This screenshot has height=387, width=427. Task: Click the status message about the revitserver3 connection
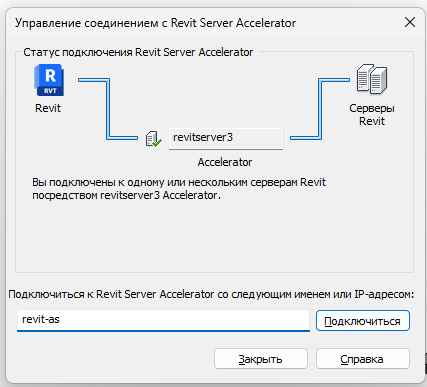(179, 189)
